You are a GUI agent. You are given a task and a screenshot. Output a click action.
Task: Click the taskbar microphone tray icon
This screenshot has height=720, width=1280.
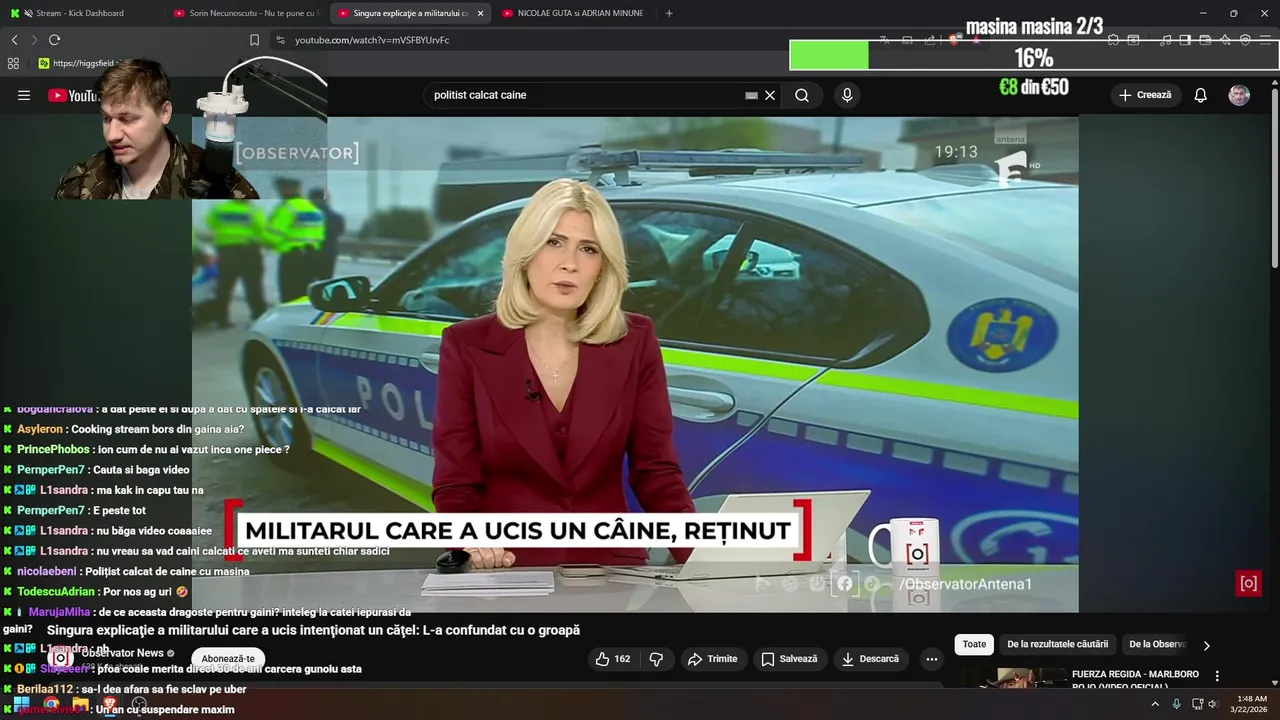(1176, 704)
